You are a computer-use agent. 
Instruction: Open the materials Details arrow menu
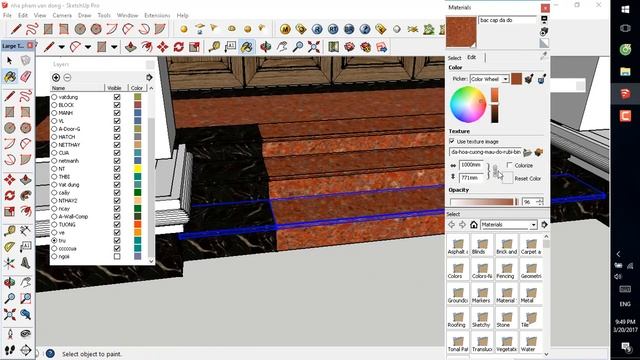(544, 224)
